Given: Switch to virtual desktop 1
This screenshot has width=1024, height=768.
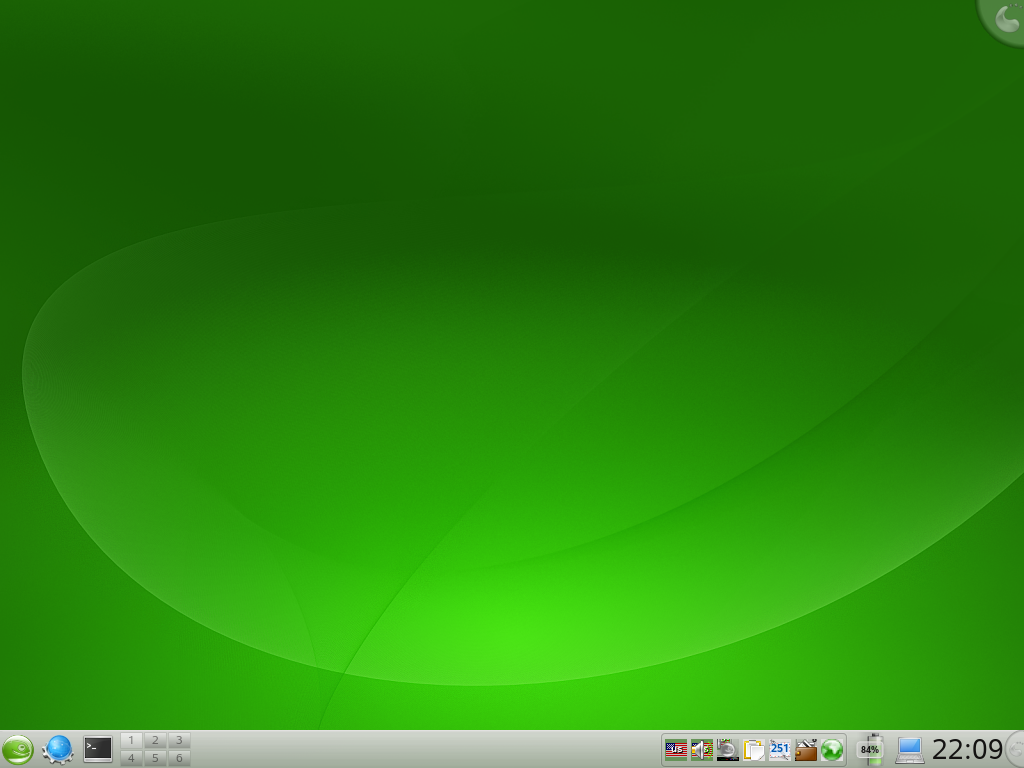Looking at the screenshot, I should 131,740.
